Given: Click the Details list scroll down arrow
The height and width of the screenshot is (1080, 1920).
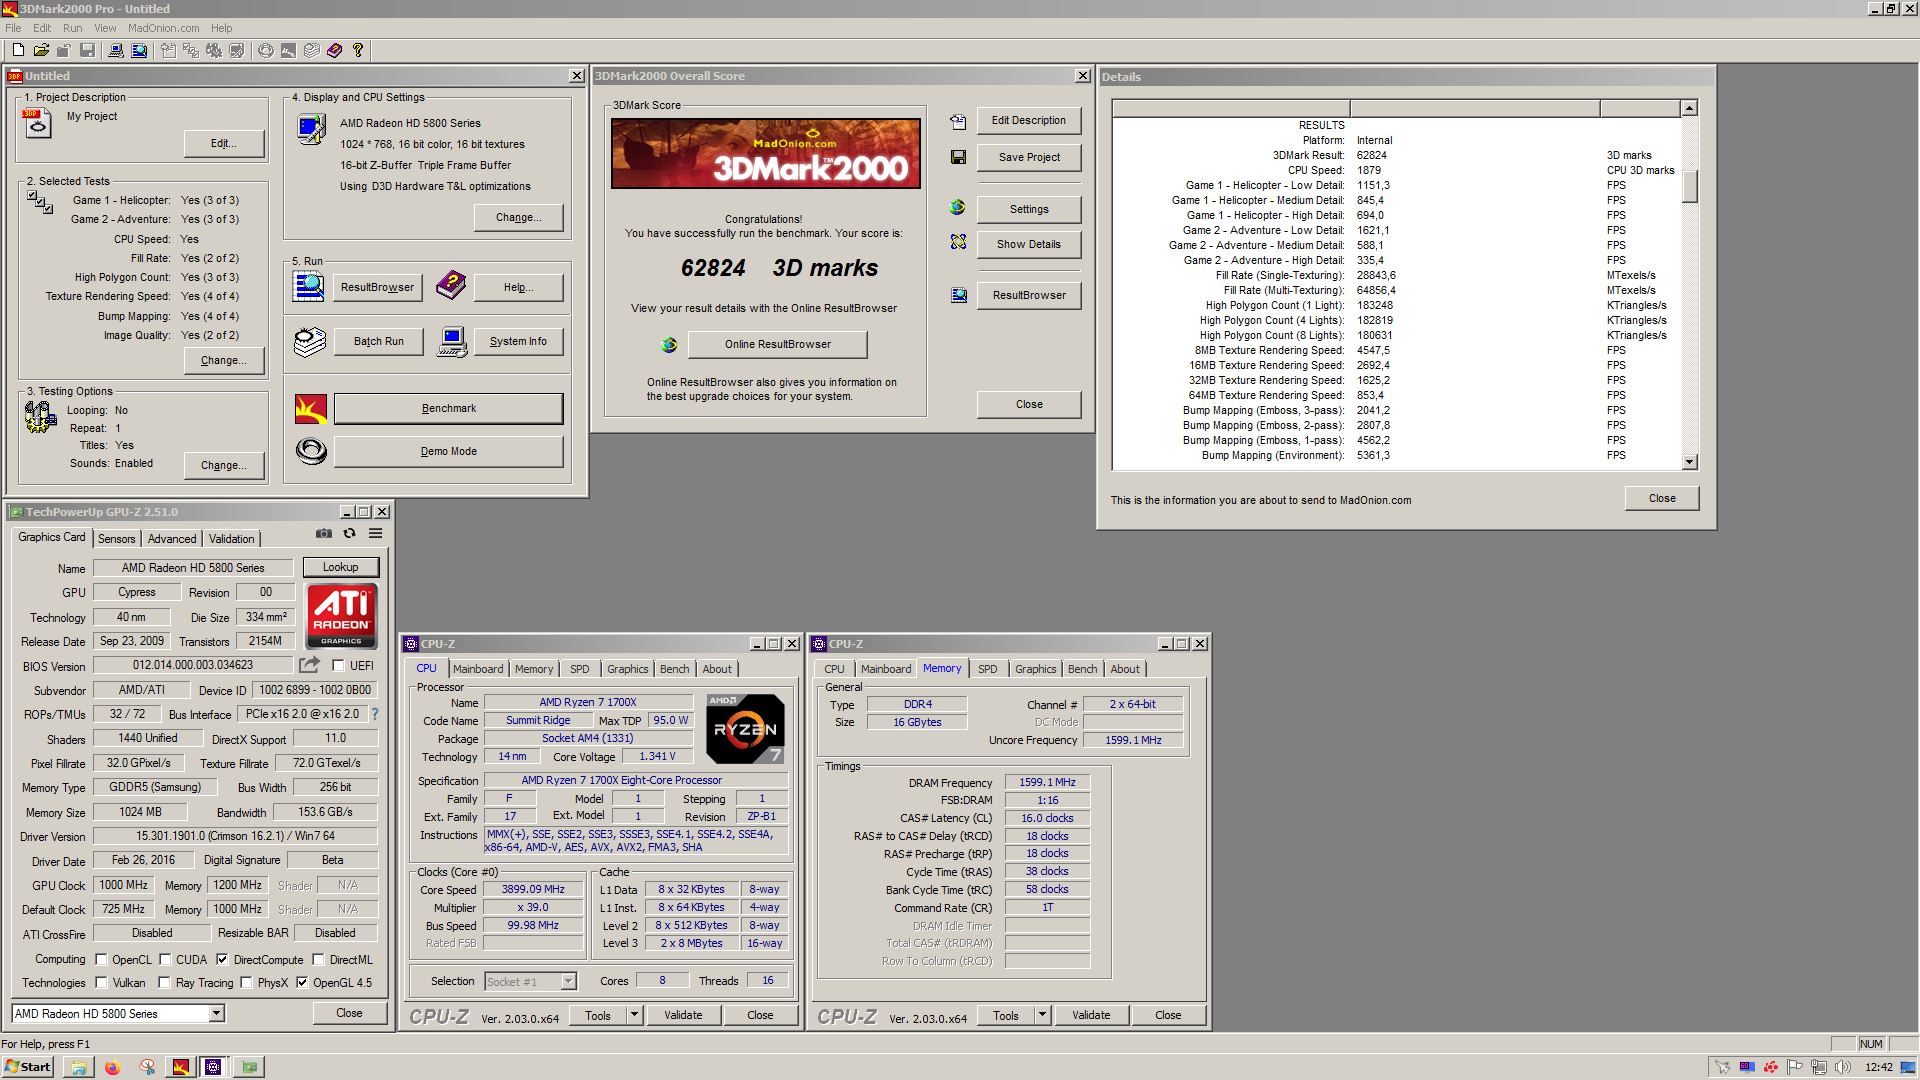Looking at the screenshot, I should [1689, 462].
